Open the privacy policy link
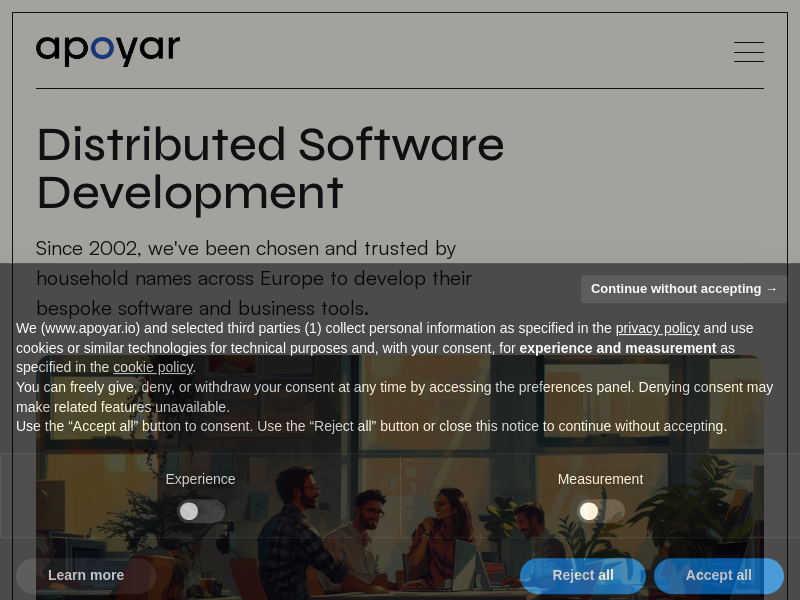 pyautogui.click(x=657, y=328)
